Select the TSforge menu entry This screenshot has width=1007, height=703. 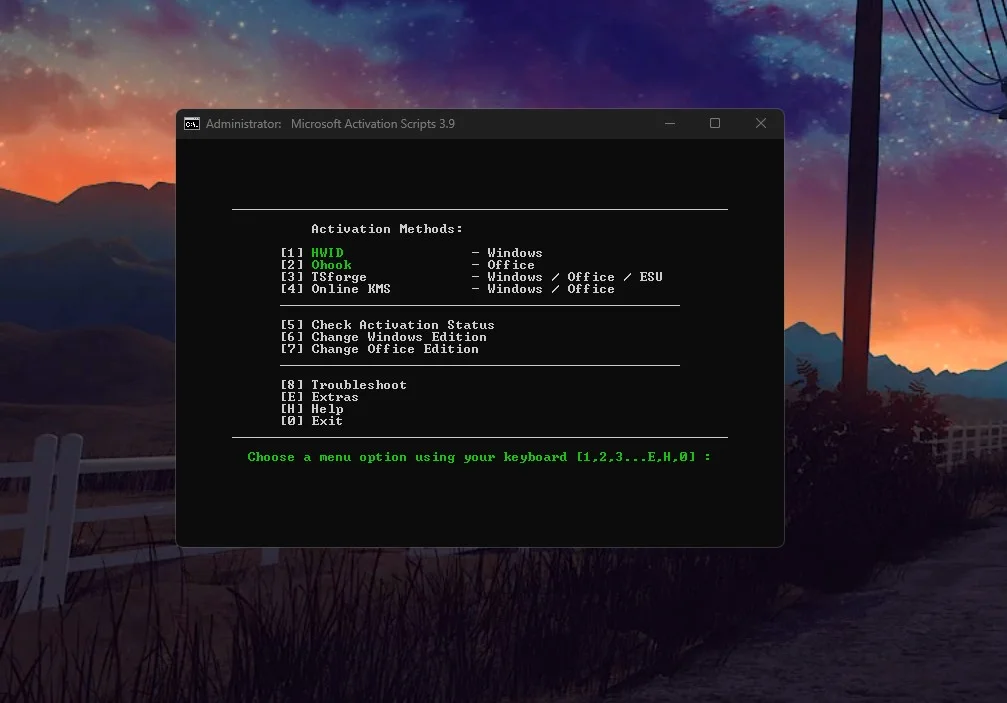point(338,277)
